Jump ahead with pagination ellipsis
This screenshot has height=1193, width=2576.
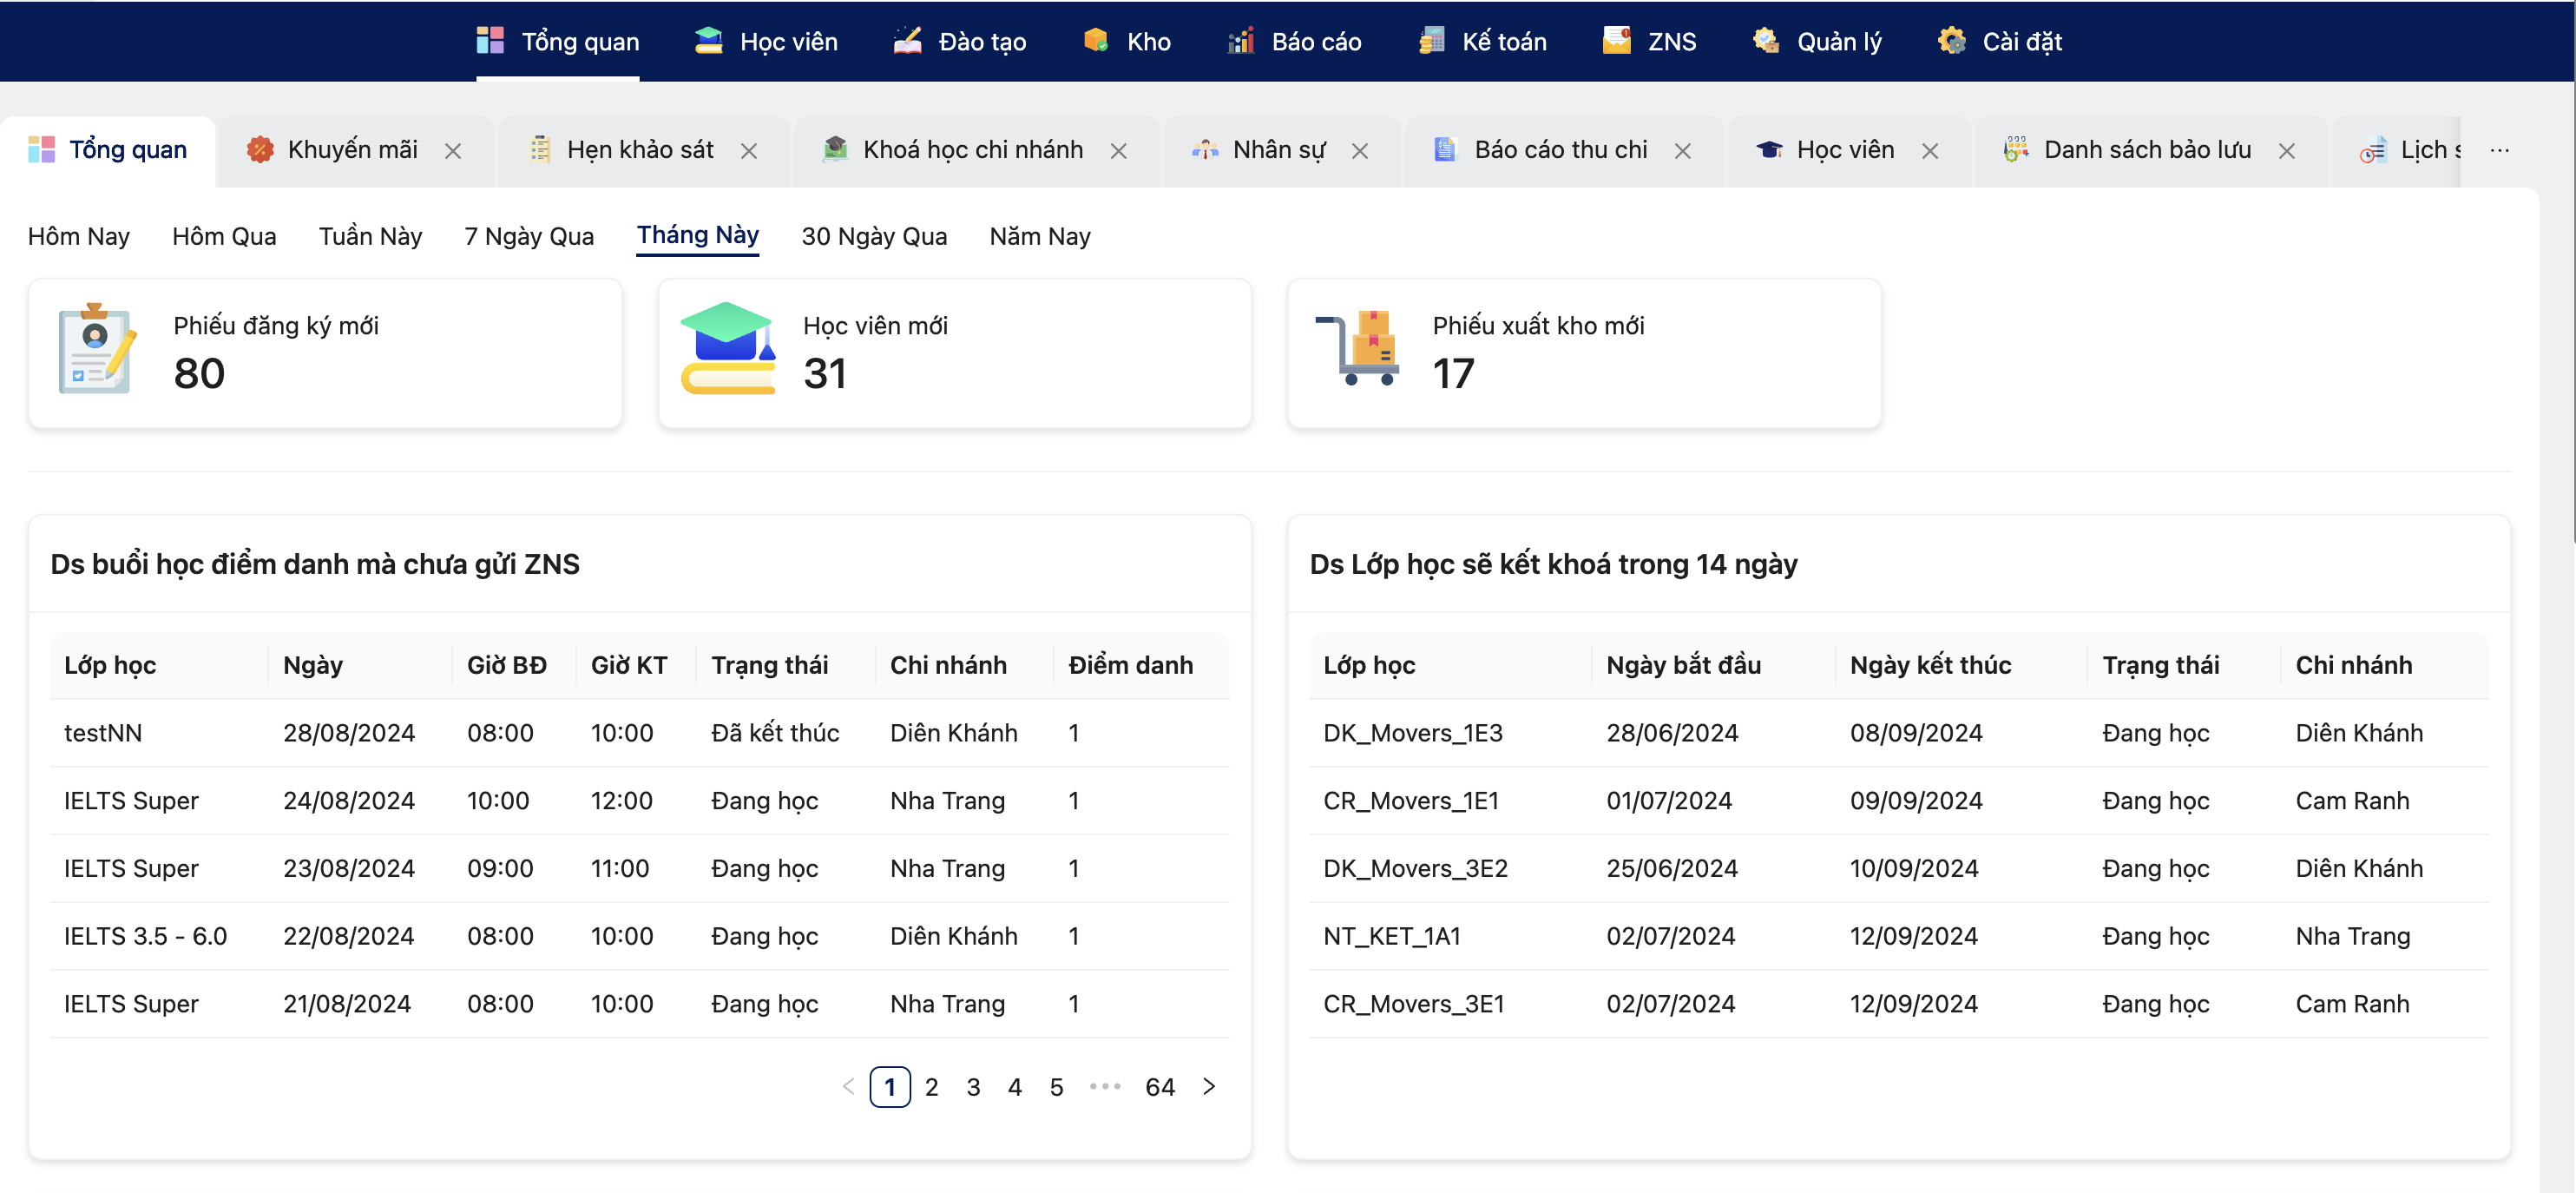click(1105, 1086)
